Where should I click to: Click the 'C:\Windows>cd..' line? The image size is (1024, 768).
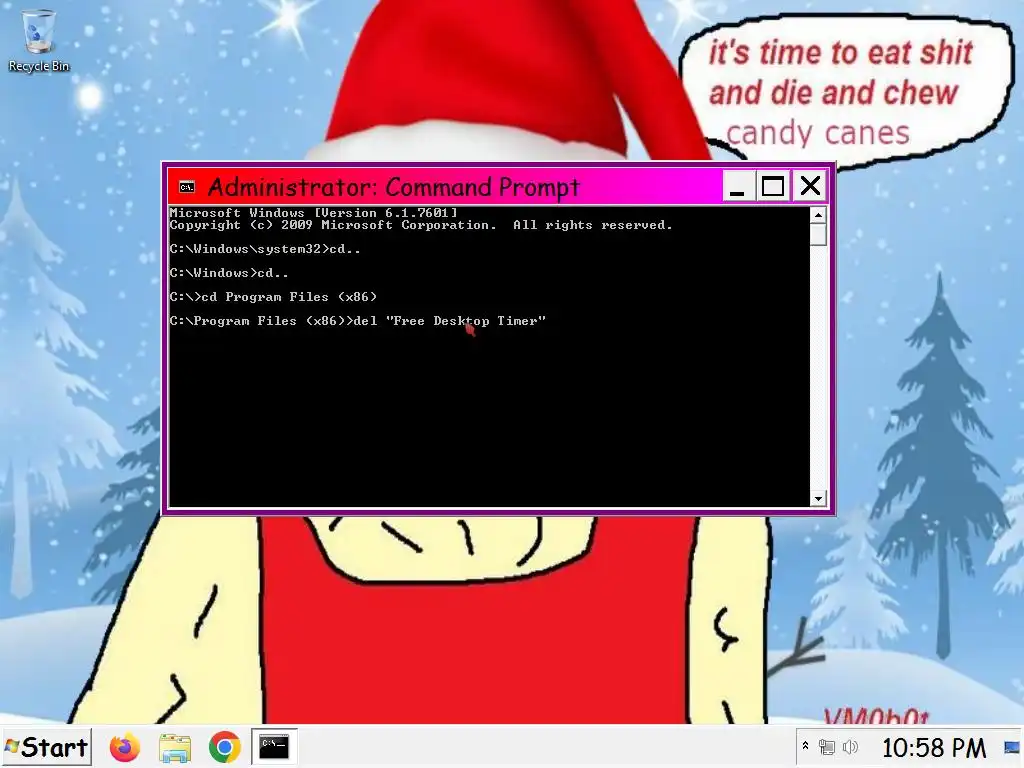tap(229, 273)
